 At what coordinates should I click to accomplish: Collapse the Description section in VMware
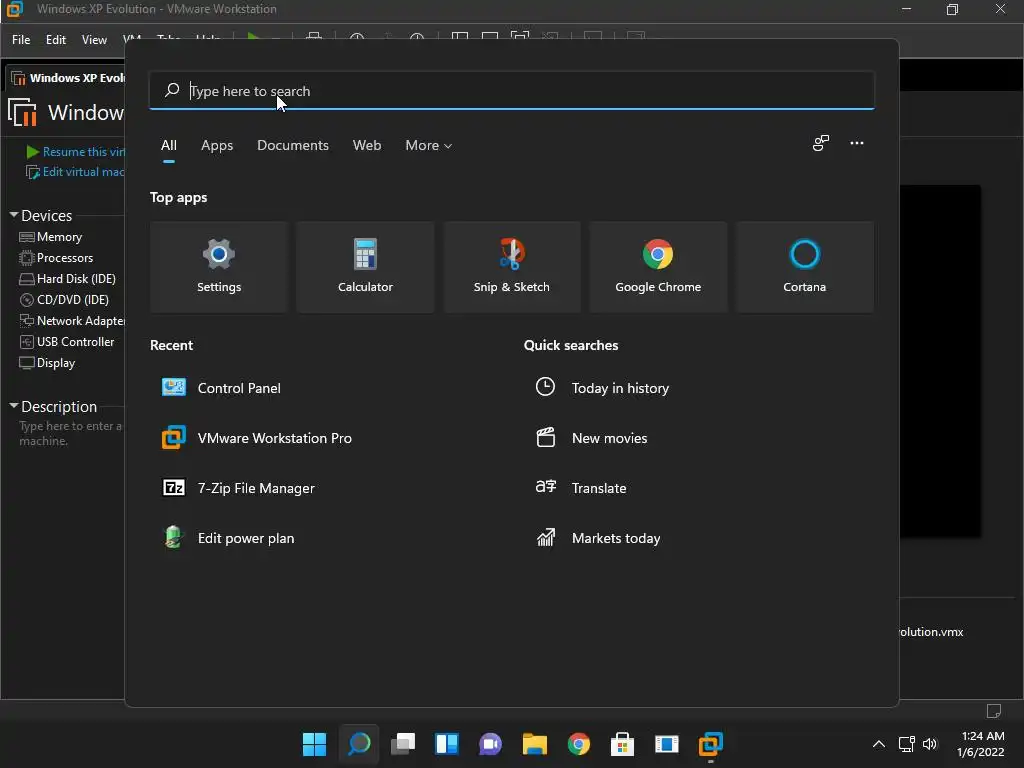(14, 406)
